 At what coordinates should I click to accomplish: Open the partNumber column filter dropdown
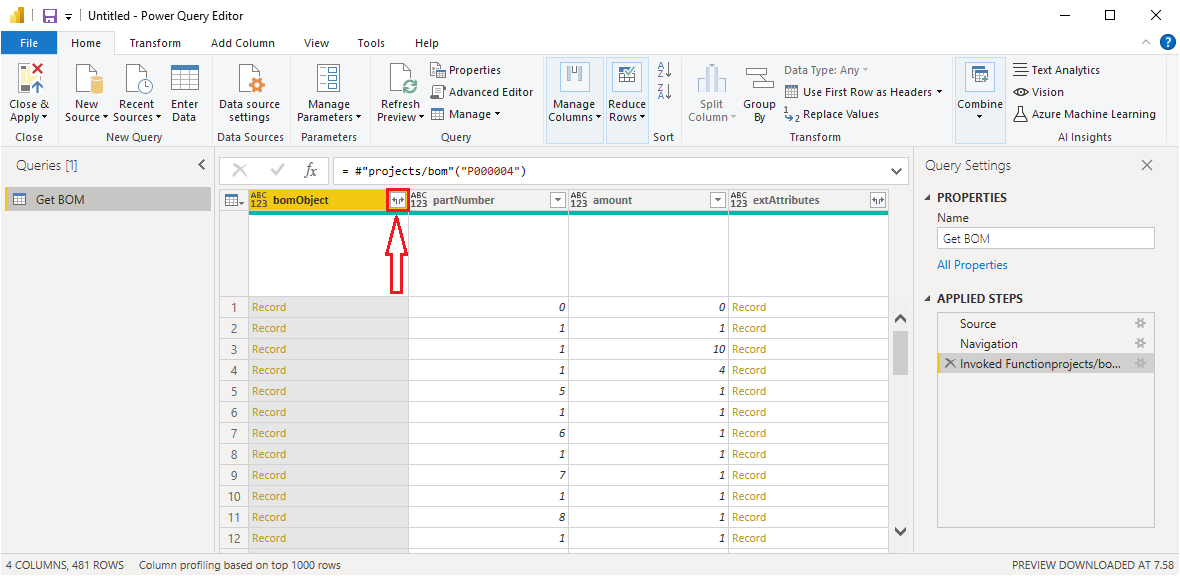point(557,200)
